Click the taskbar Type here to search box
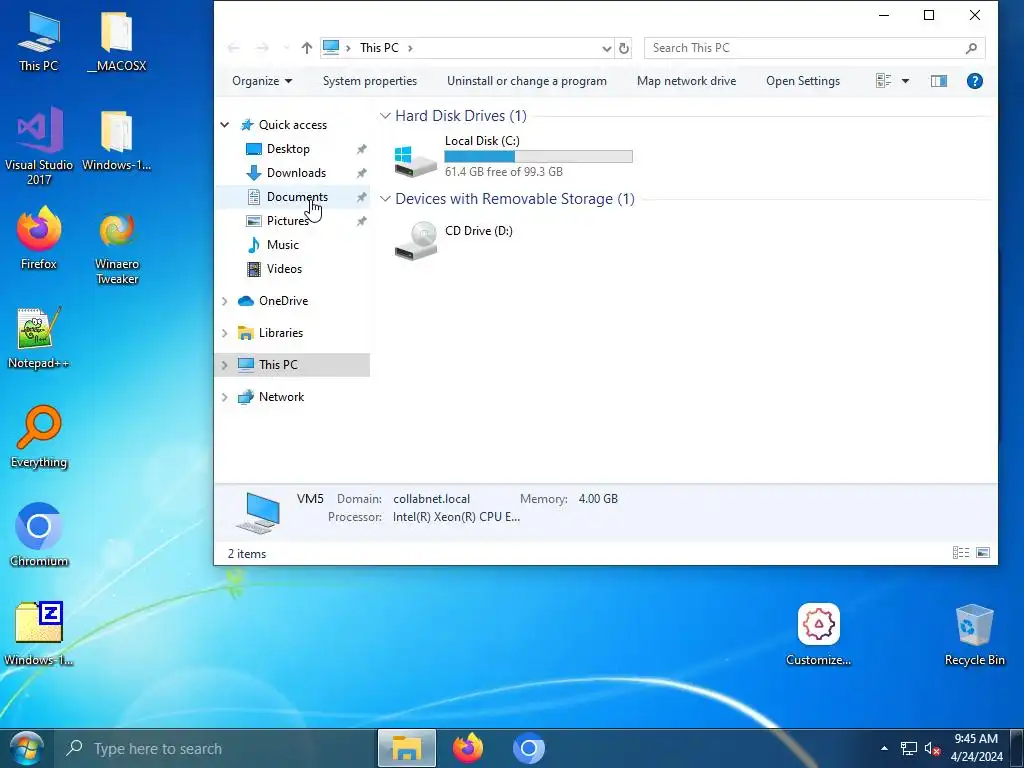1024x768 pixels. [215, 748]
